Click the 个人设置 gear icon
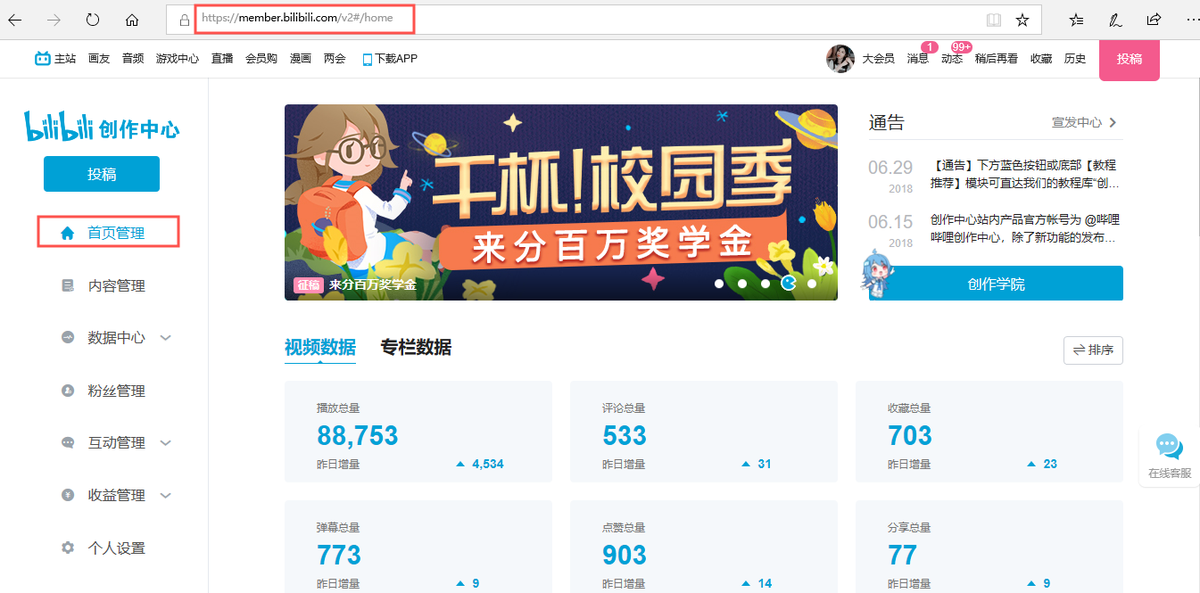 pyautogui.click(x=68, y=548)
